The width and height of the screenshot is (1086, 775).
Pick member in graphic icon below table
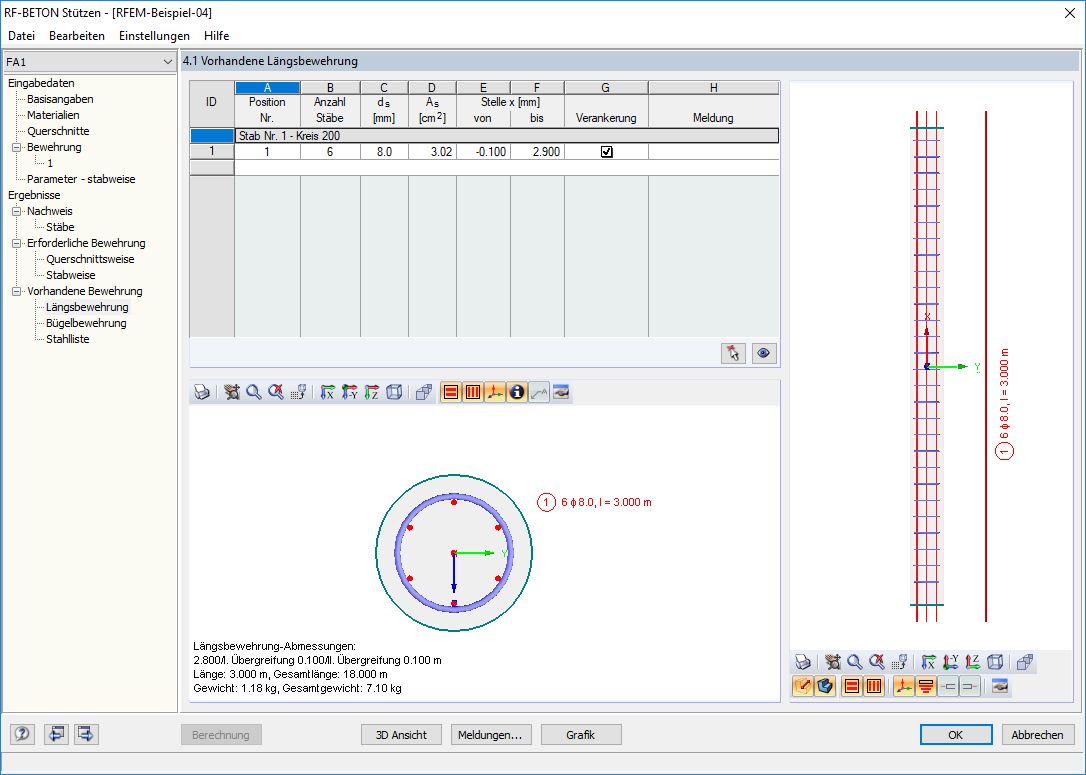click(733, 353)
